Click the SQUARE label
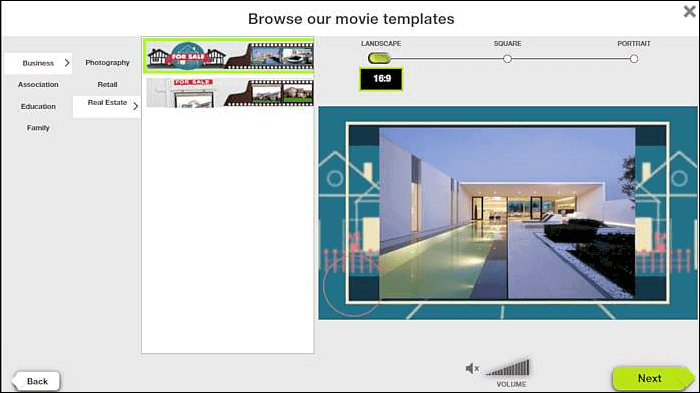 [x=507, y=43]
